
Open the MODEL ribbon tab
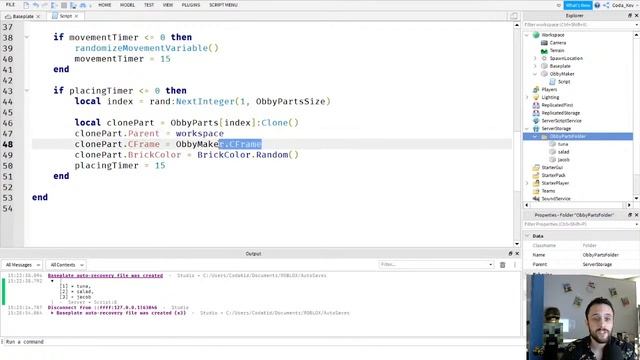127,5
